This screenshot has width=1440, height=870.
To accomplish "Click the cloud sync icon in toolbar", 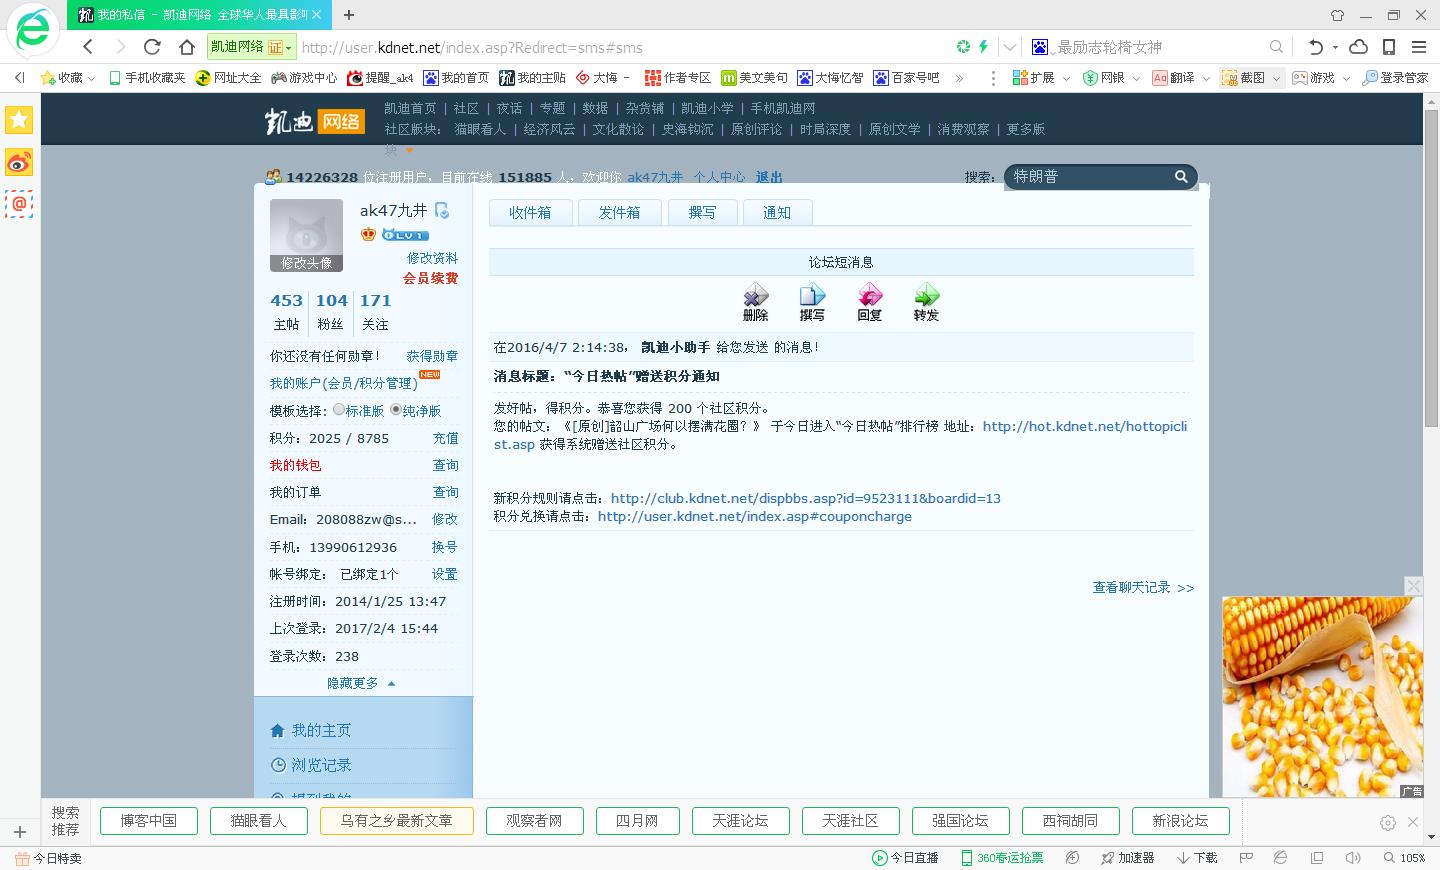I will click(1358, 47).
